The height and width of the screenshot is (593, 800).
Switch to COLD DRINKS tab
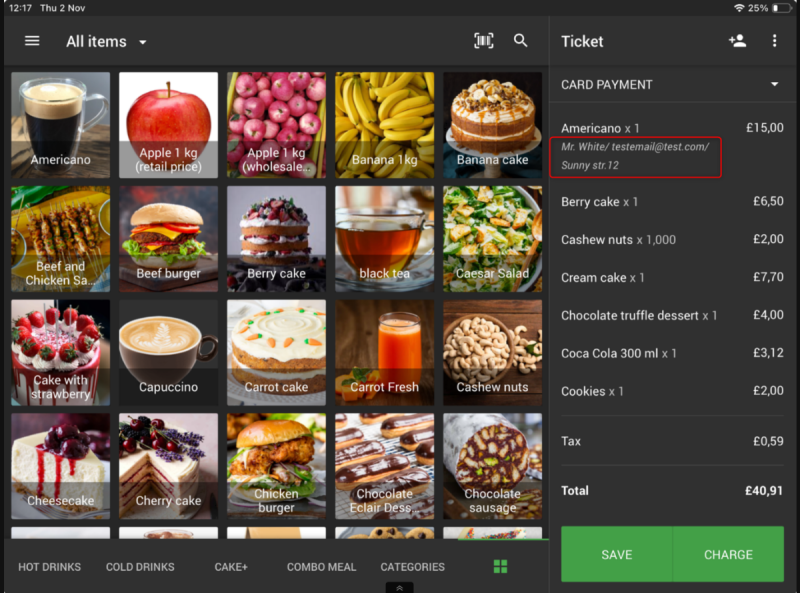coord(140,567)
